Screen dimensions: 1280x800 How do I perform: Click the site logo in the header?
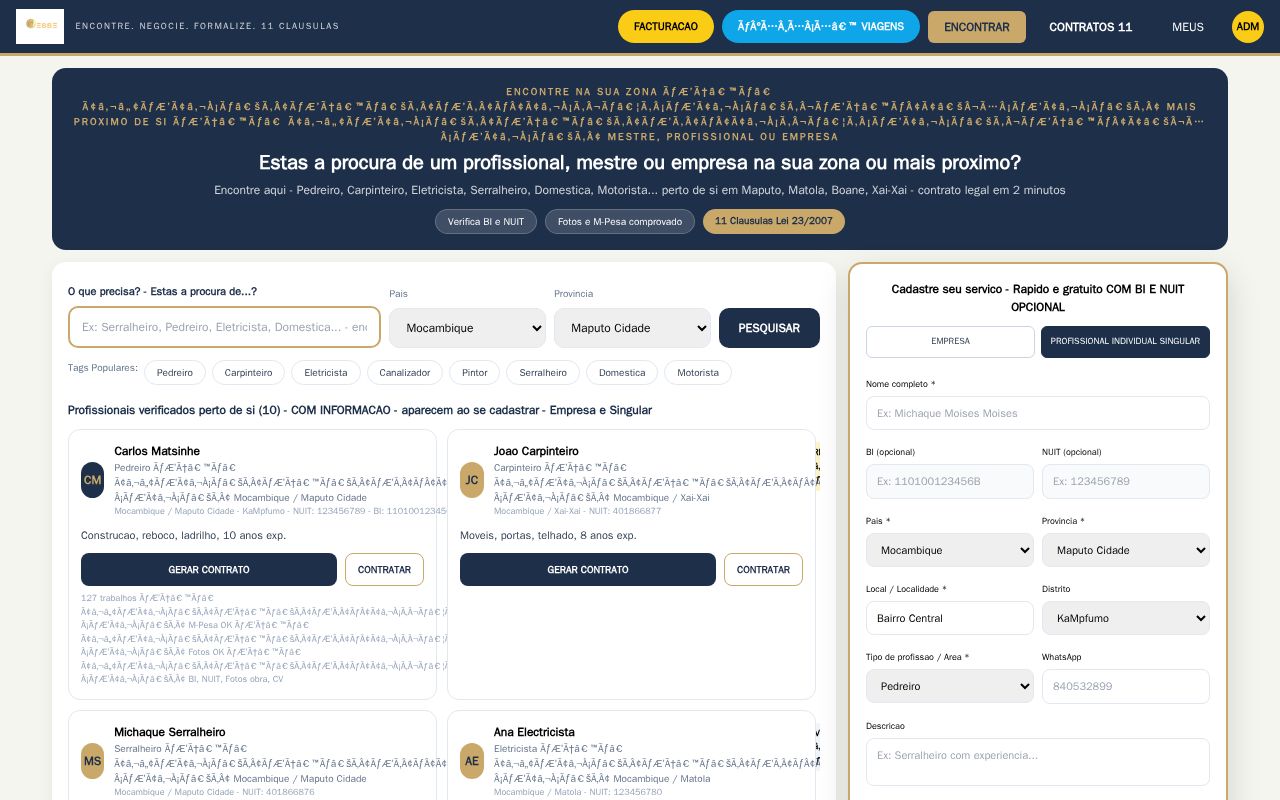pyautogui.click(x=40, y=26)
